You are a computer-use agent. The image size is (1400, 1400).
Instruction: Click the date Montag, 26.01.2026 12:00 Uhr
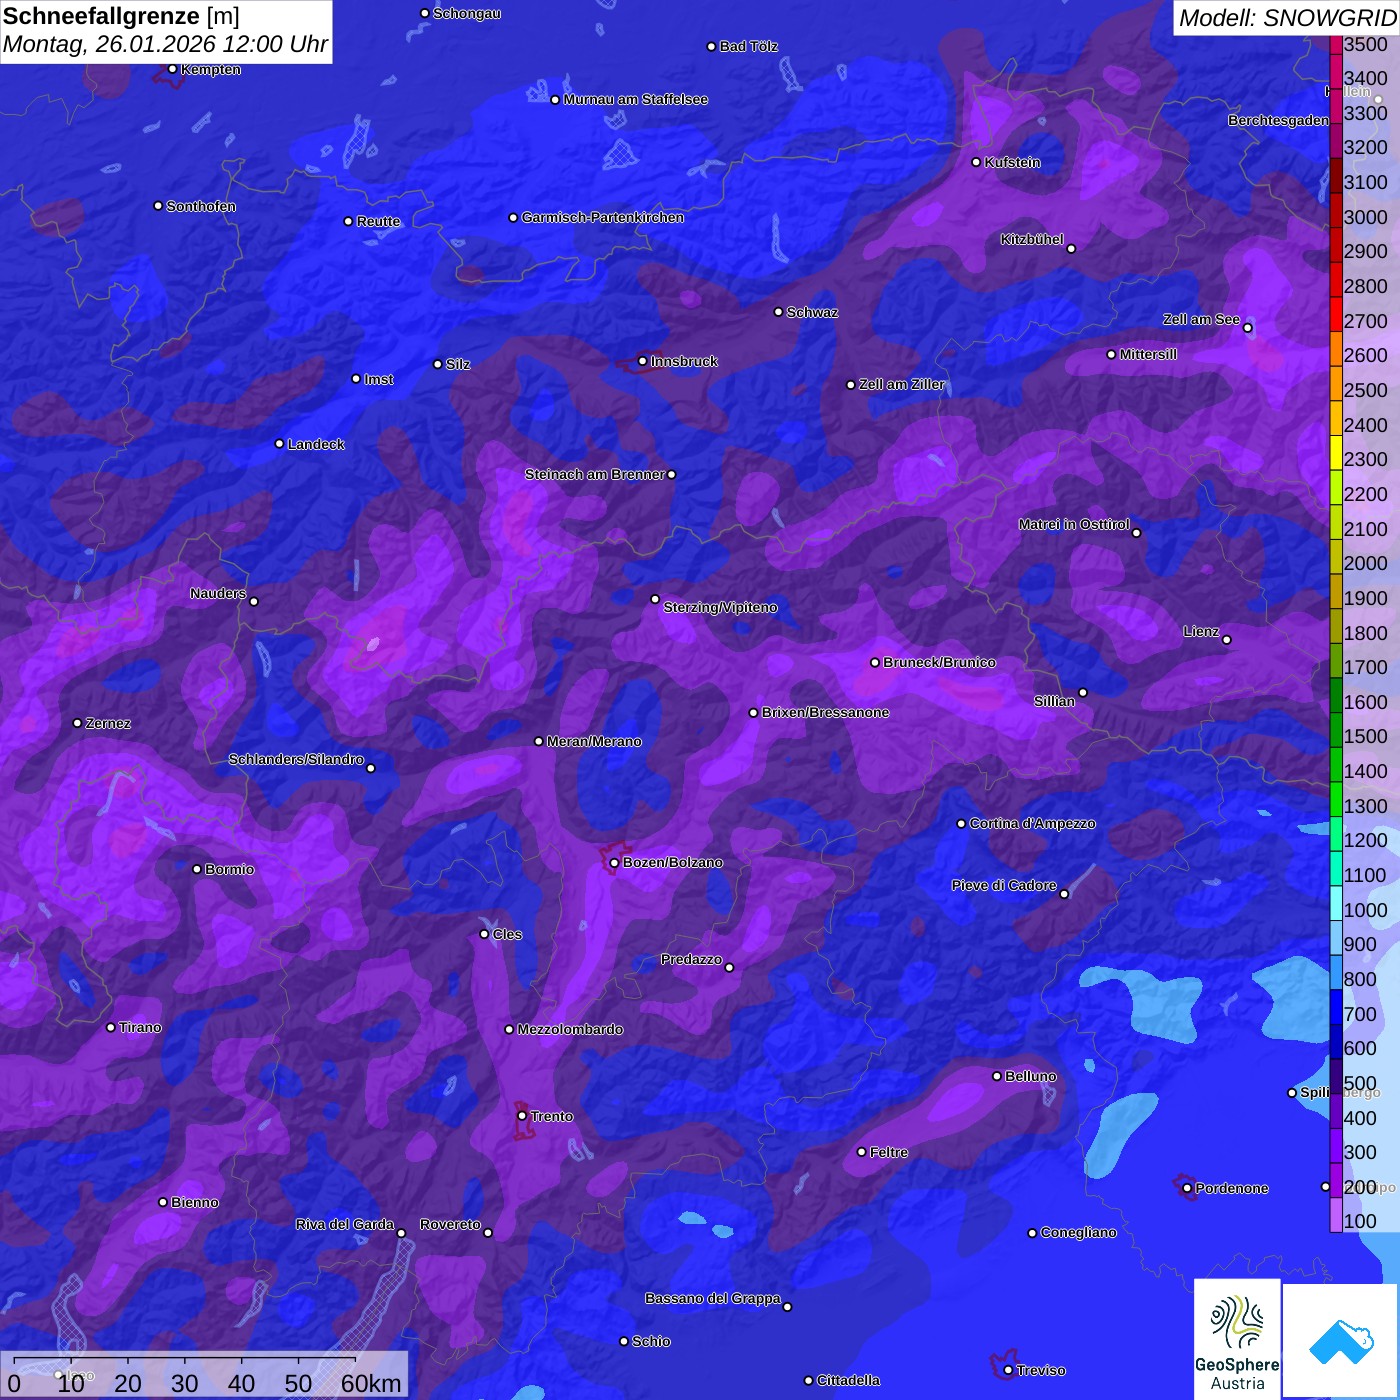(x=165, y=44)
